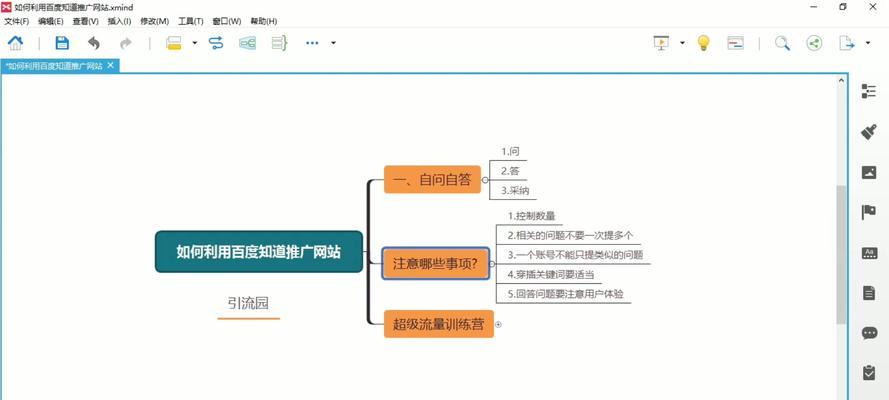889x400 pixels.
Task: Open the 帮助(H) menu
Action: tap(264, 22)
